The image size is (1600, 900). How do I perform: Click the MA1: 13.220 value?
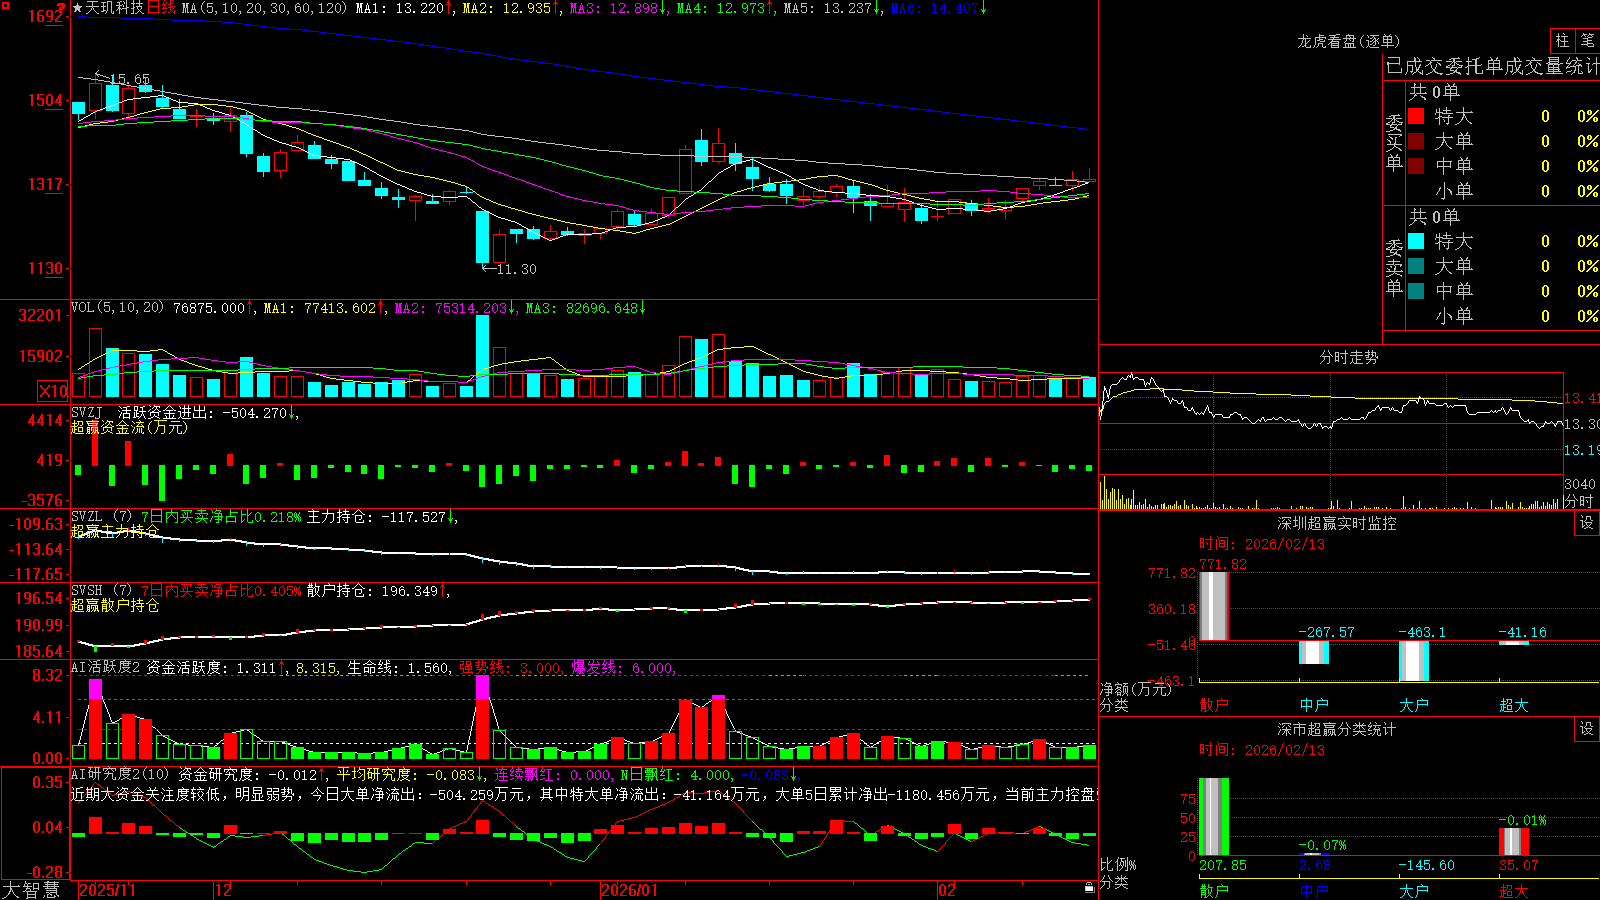[400, 8]
